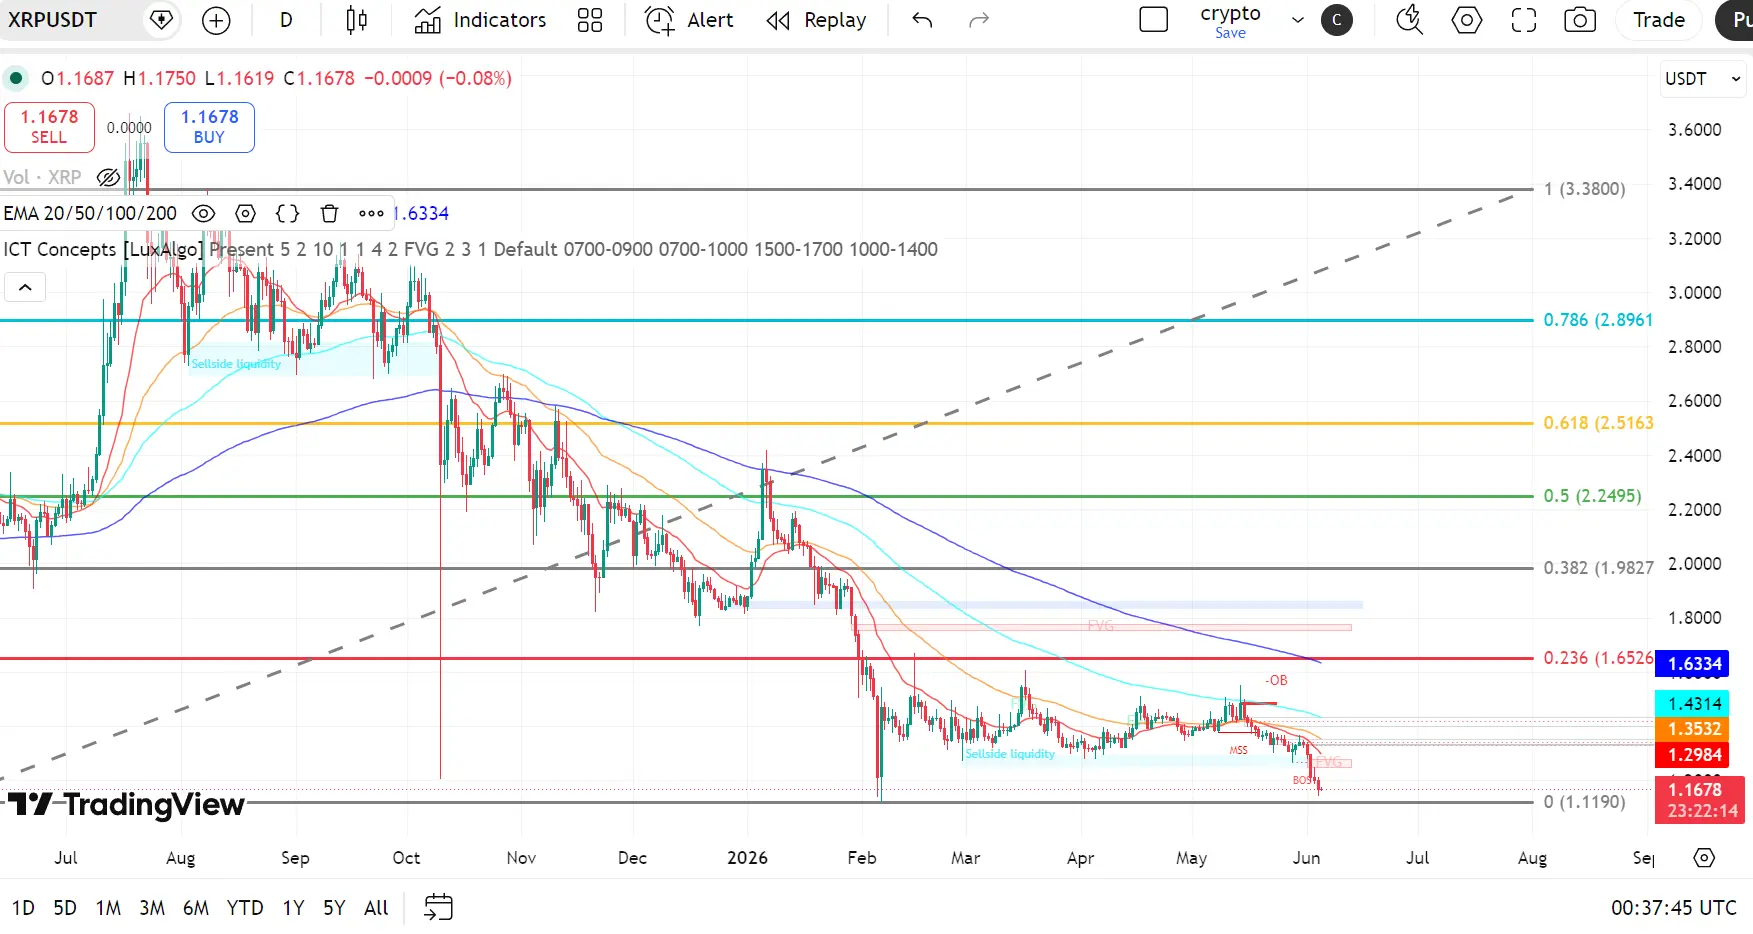Click the 1.6334 blue price label
The image size is (1753, 934).
pyautogui.click(x=1692, y=664)
